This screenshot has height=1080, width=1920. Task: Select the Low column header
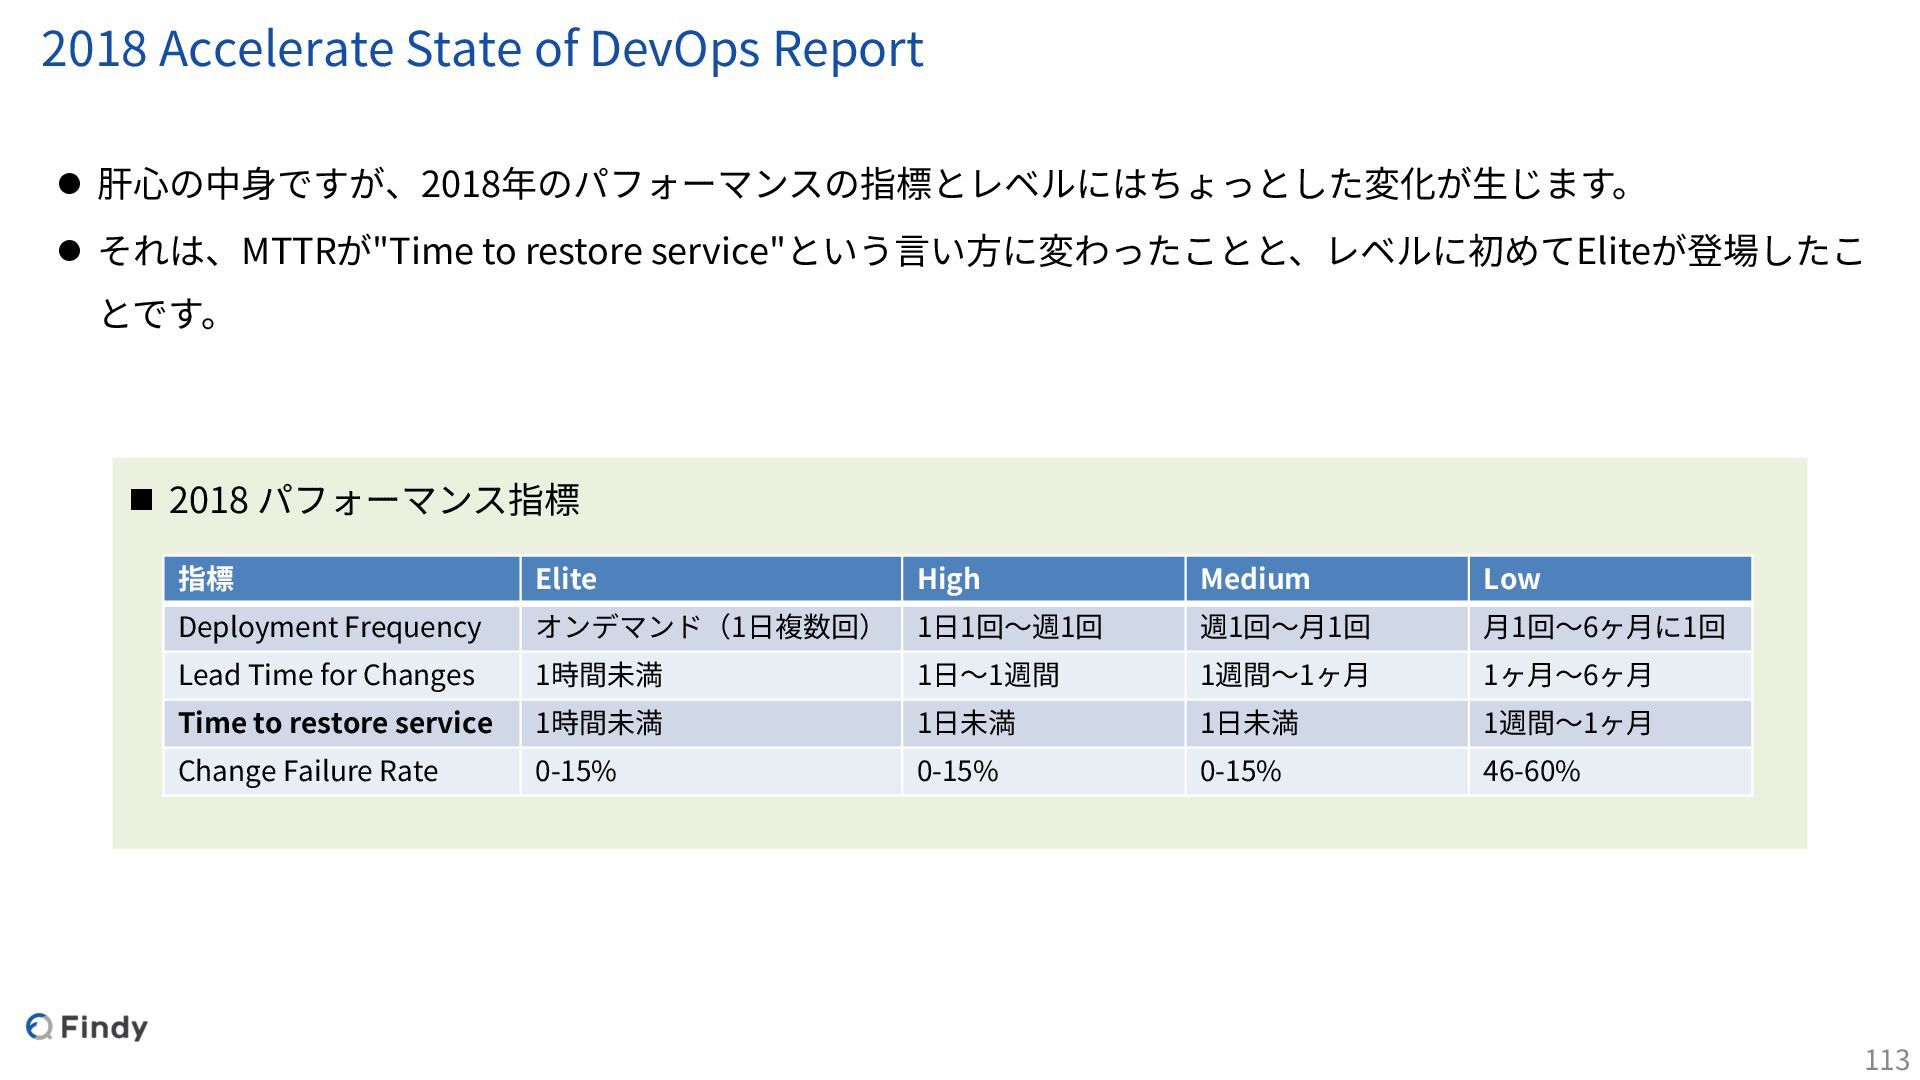[1511, 579]
